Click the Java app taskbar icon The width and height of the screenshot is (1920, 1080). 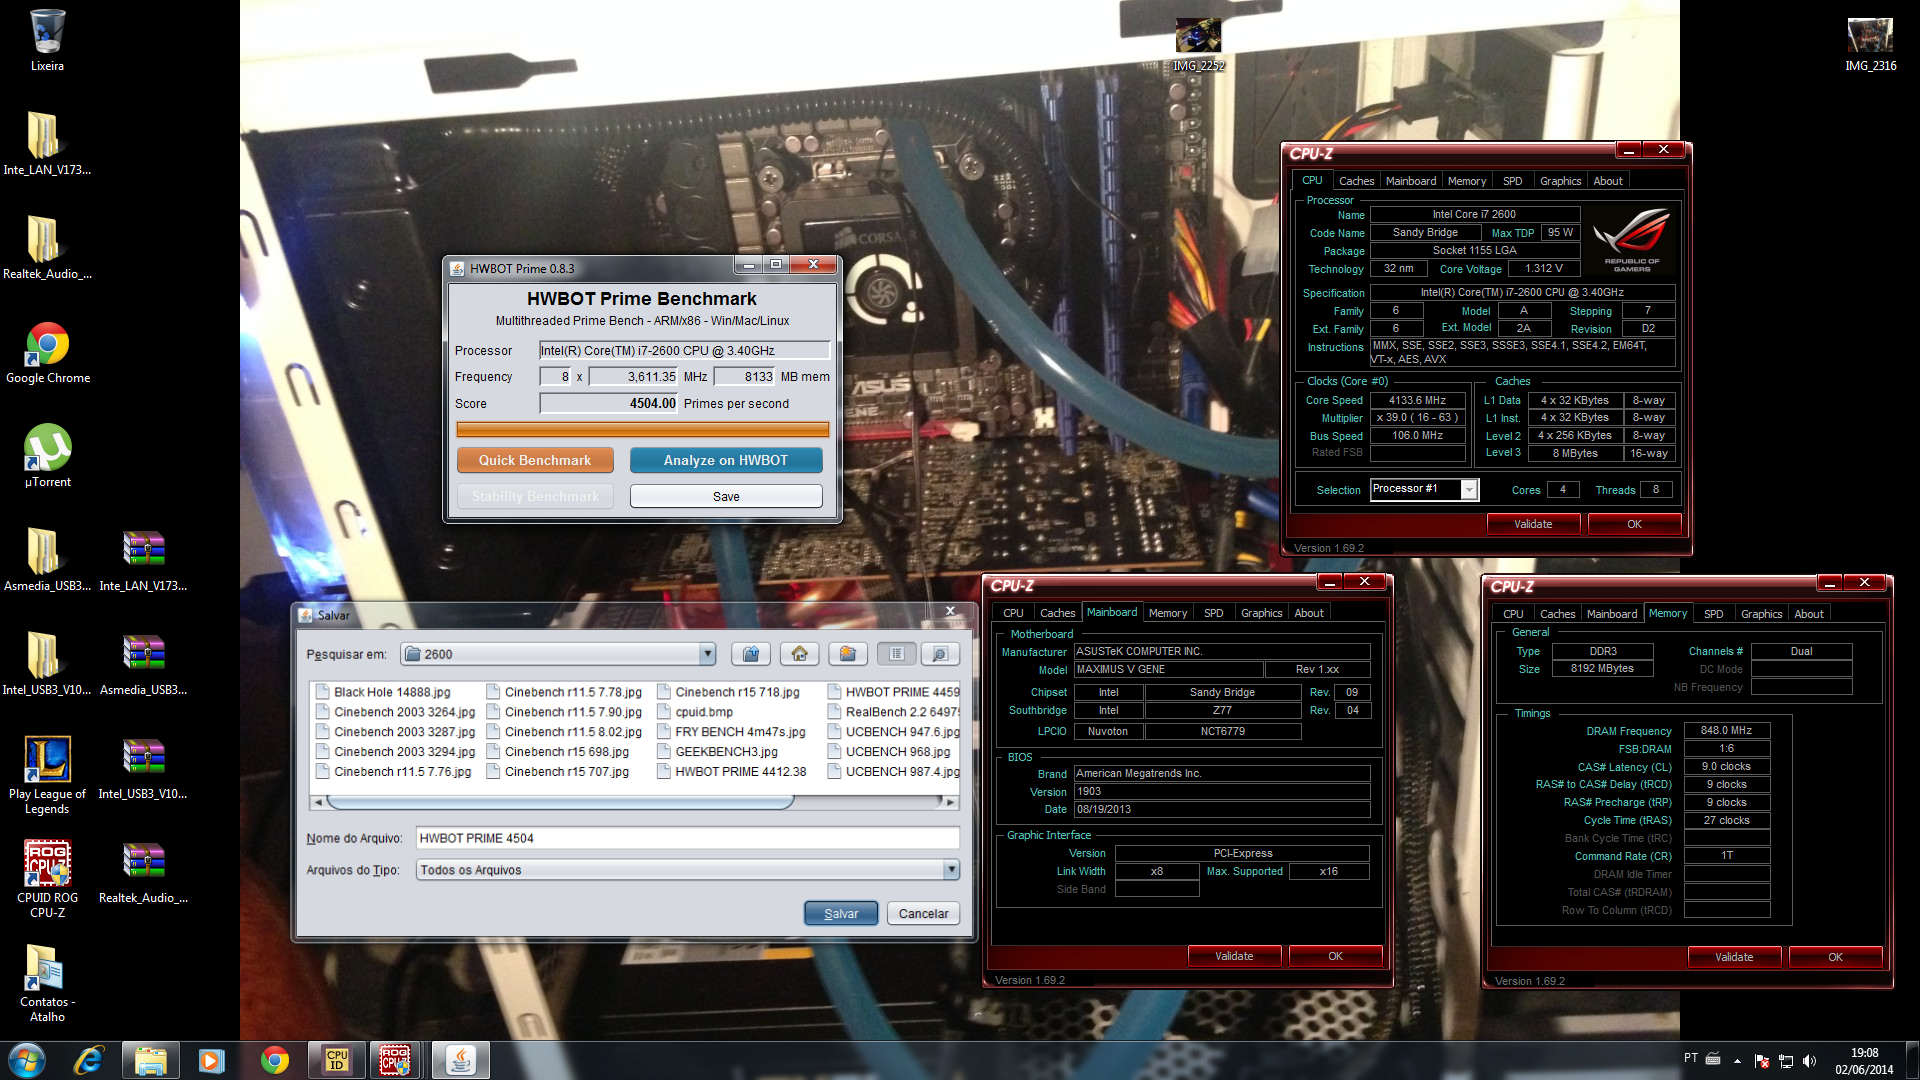pos(461,1060)
